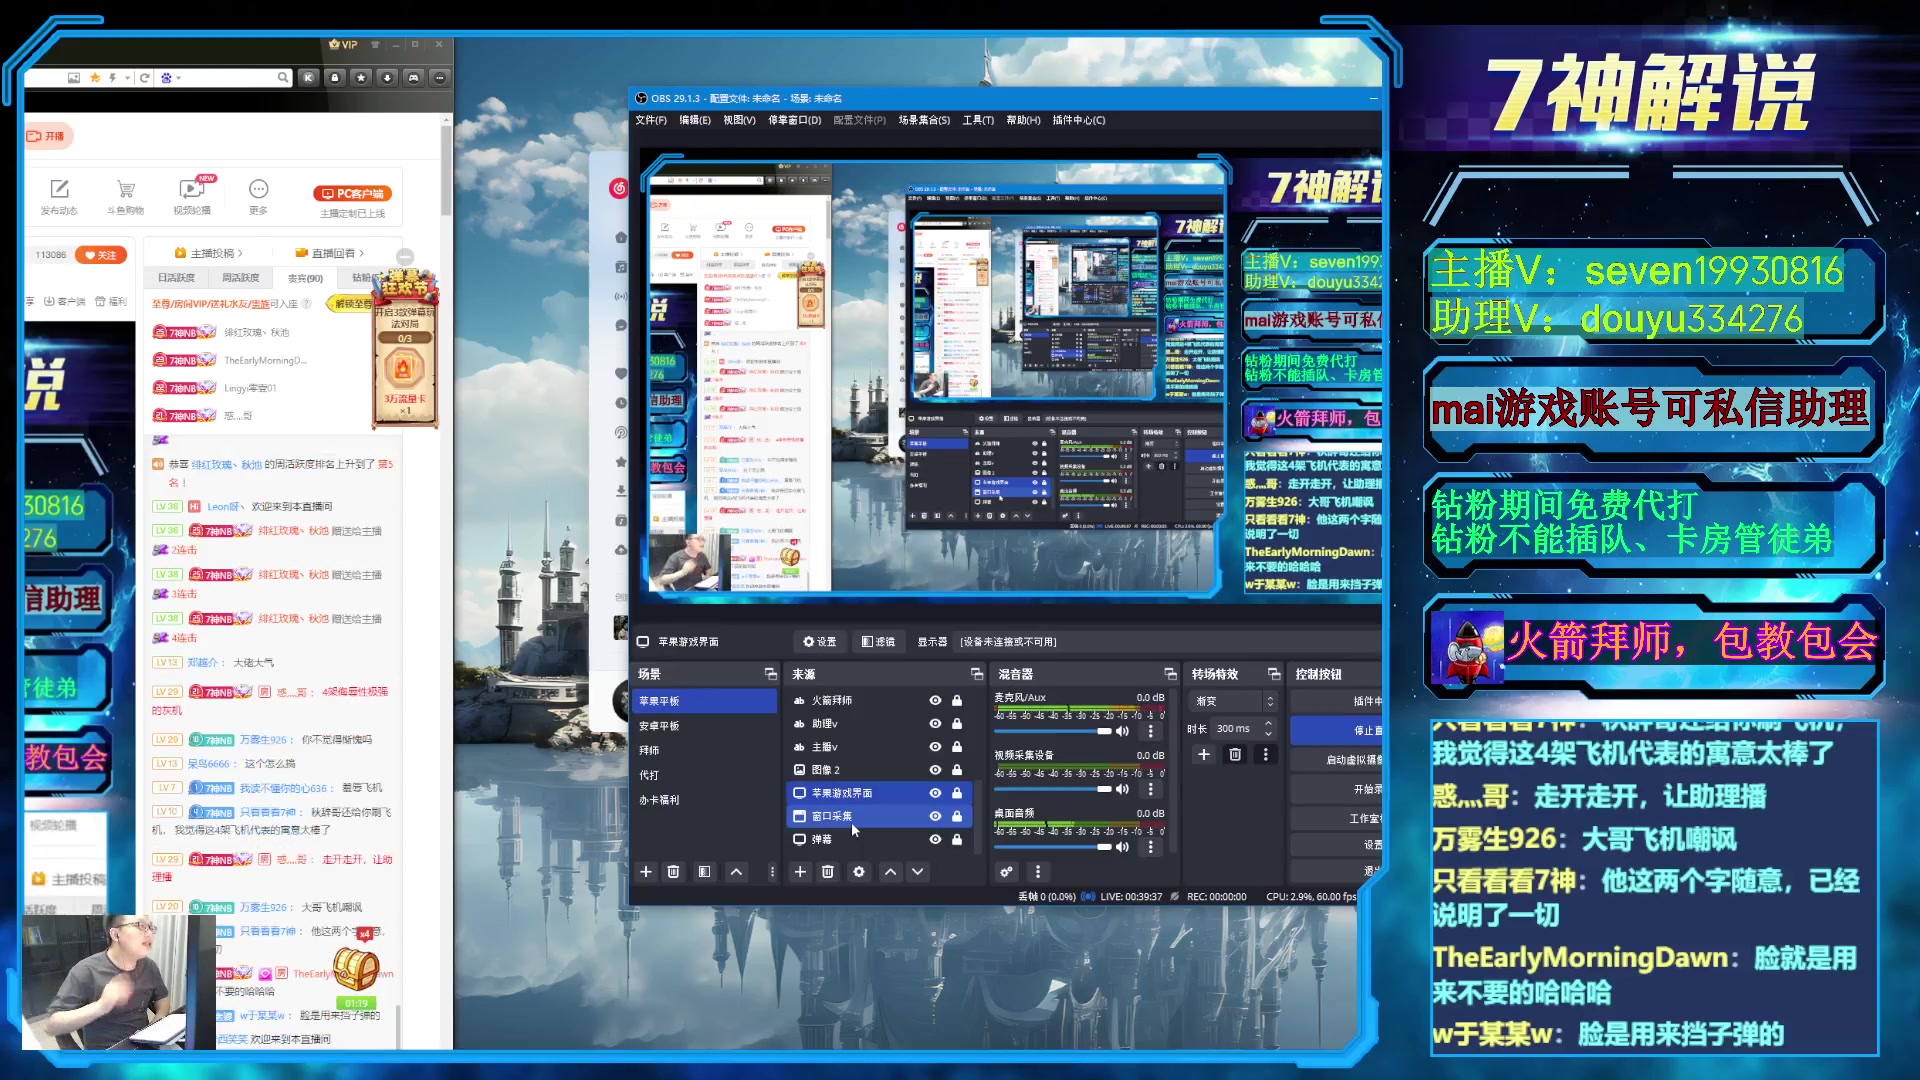
Task: Mute the 桌面音频 speaker icon
Action: coord(1122,847)
